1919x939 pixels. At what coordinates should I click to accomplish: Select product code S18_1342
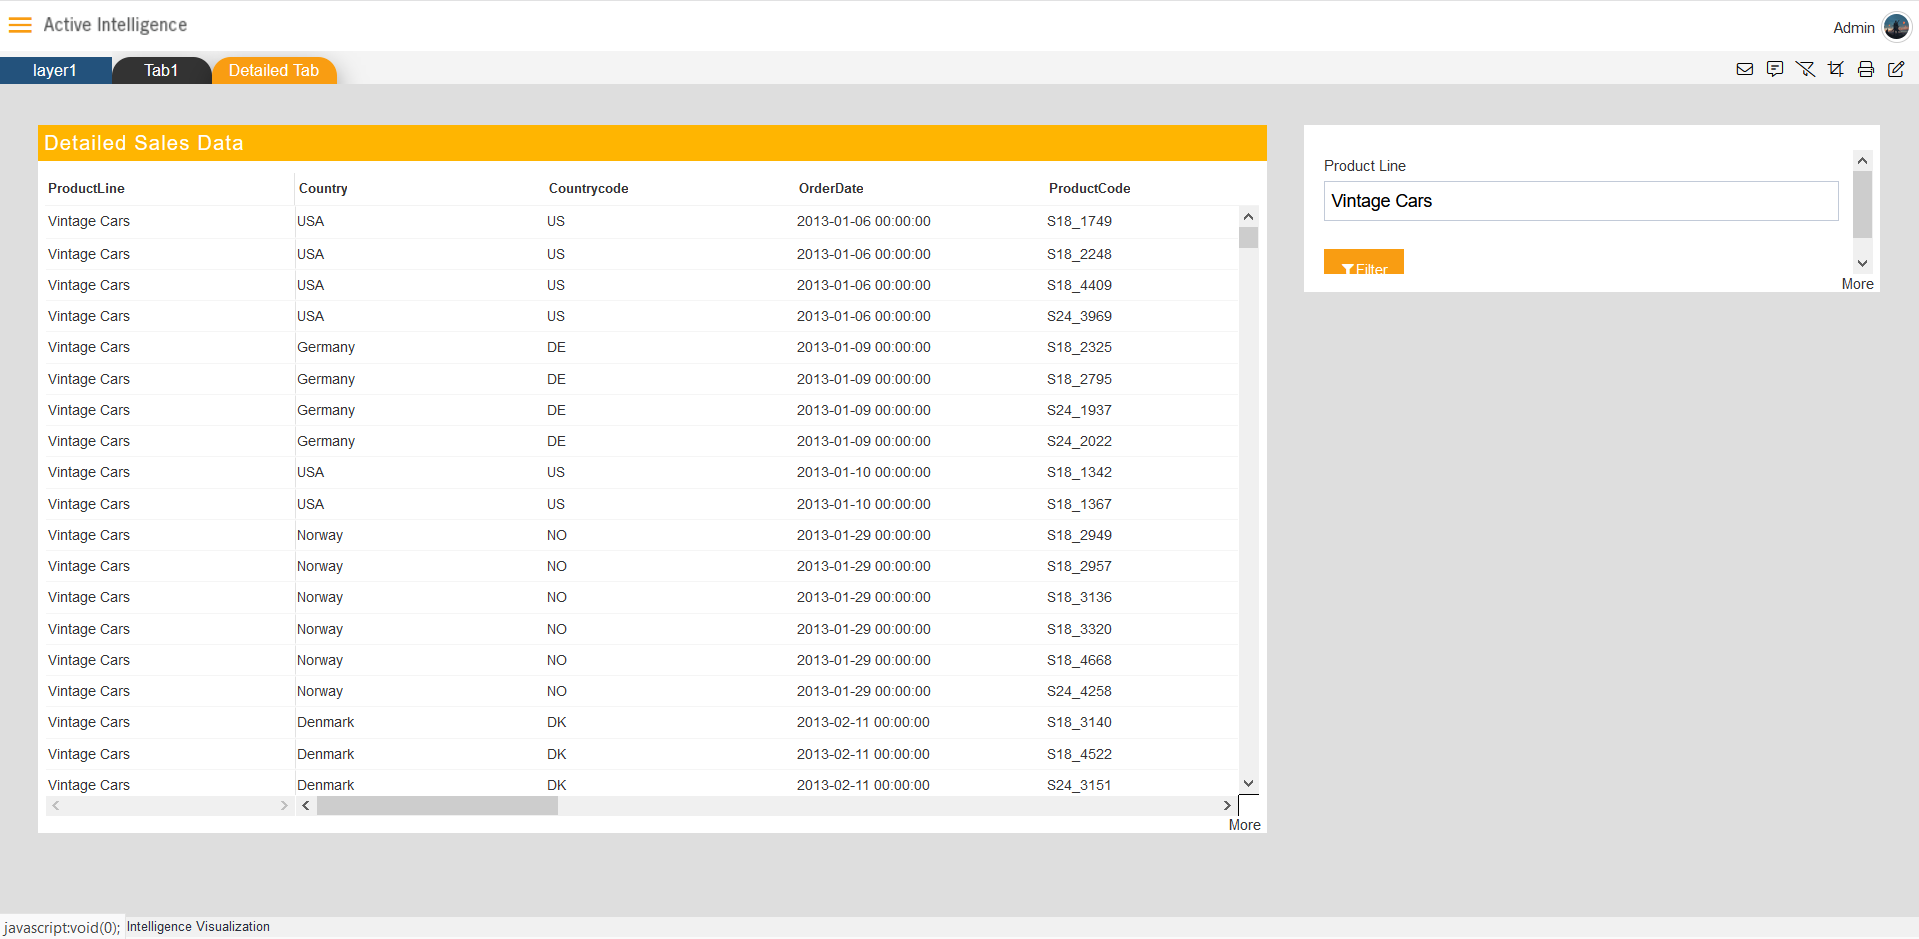1079,472
